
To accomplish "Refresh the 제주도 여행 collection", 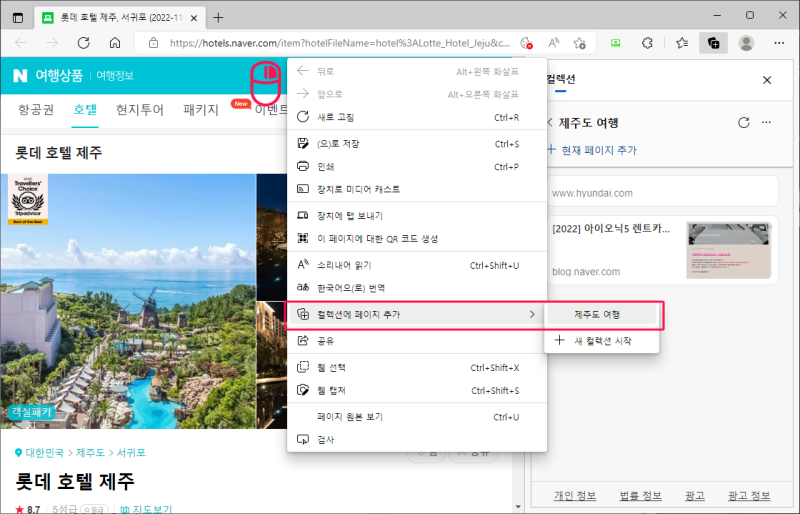I will coord(744,123).
